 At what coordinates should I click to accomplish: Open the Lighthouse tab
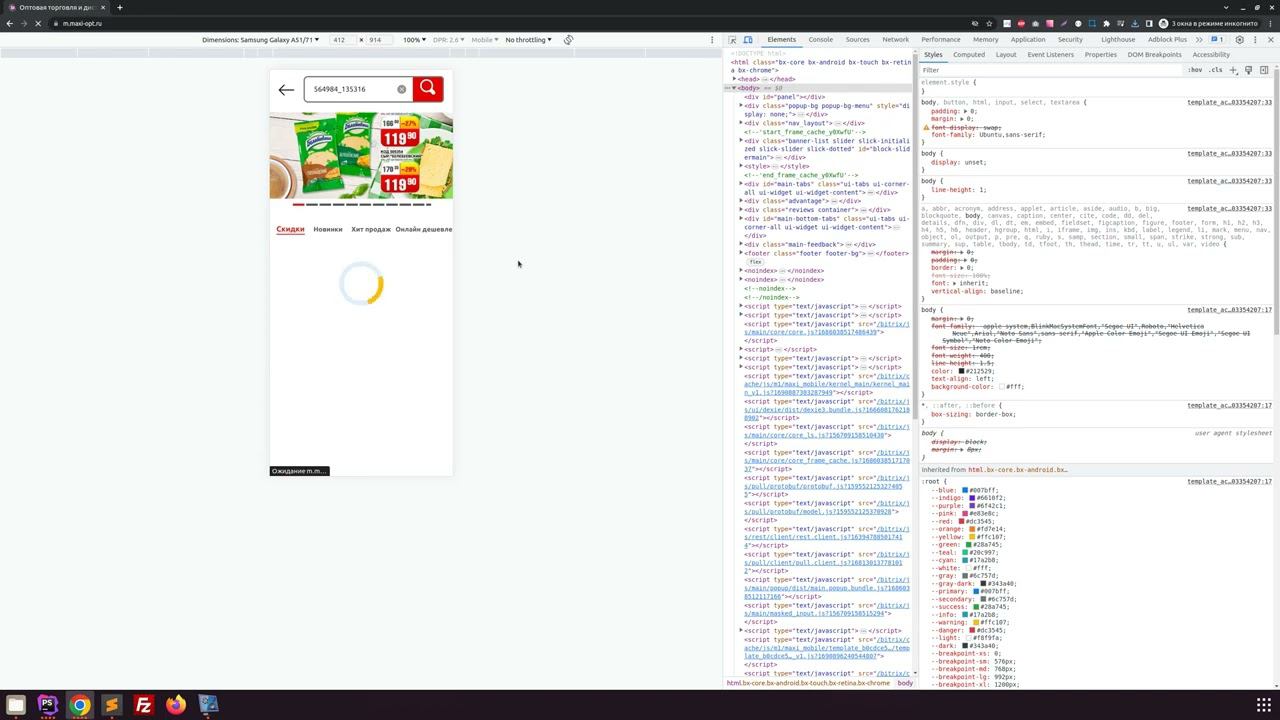[1118, 40]
